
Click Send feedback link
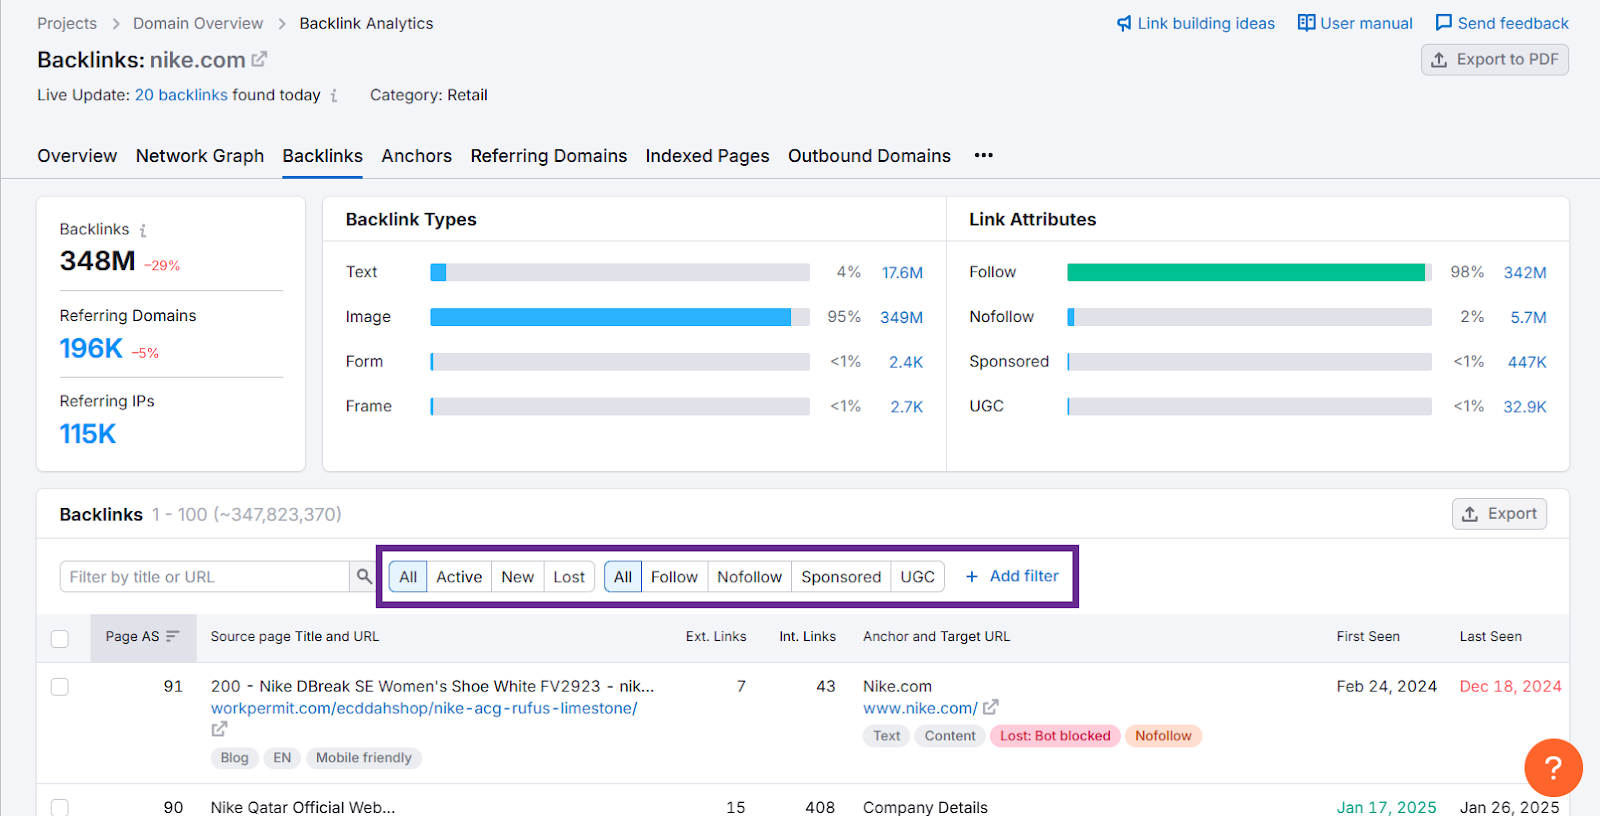coord(1502,23)
